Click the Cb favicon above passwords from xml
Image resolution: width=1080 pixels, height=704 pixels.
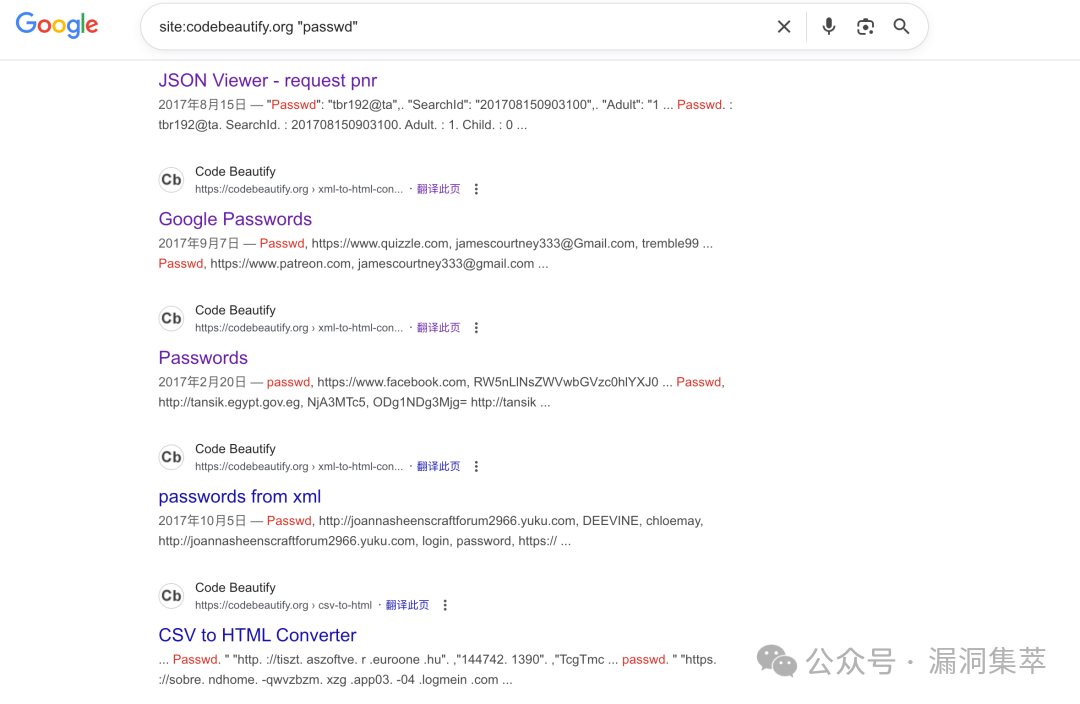(172, 457)
